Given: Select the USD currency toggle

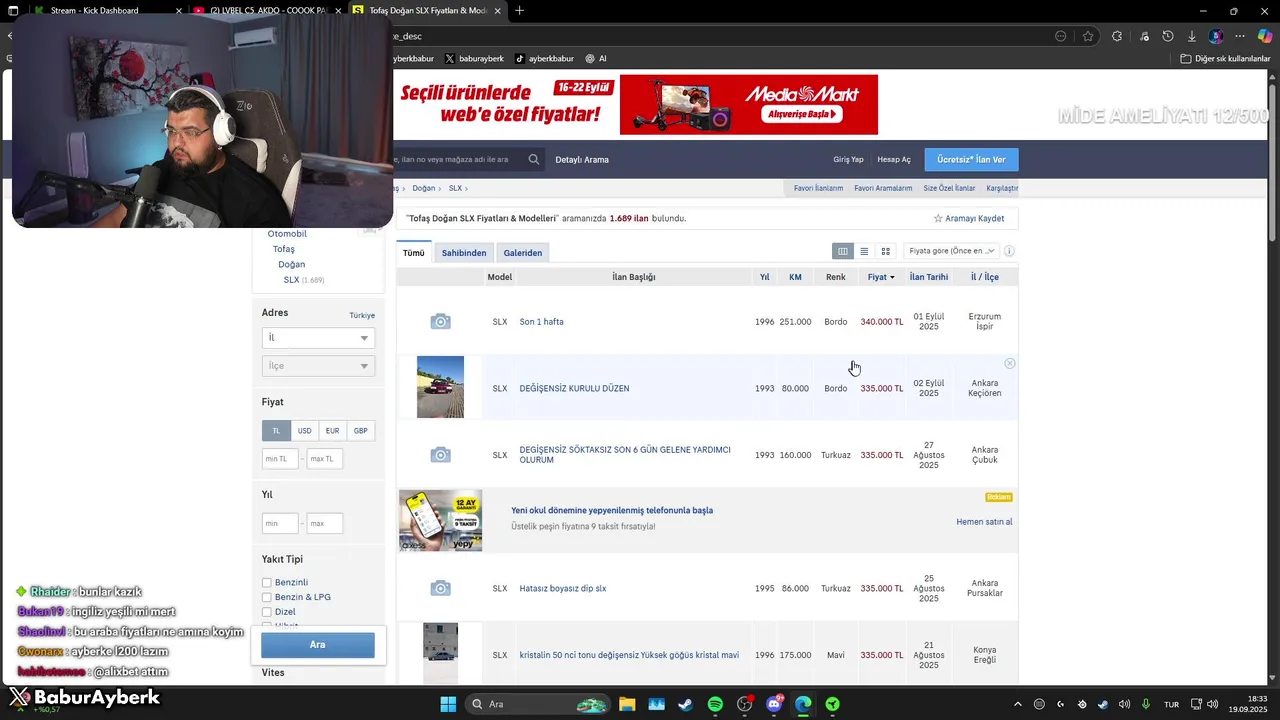Looking at the screenshot, I should [304, 430].
